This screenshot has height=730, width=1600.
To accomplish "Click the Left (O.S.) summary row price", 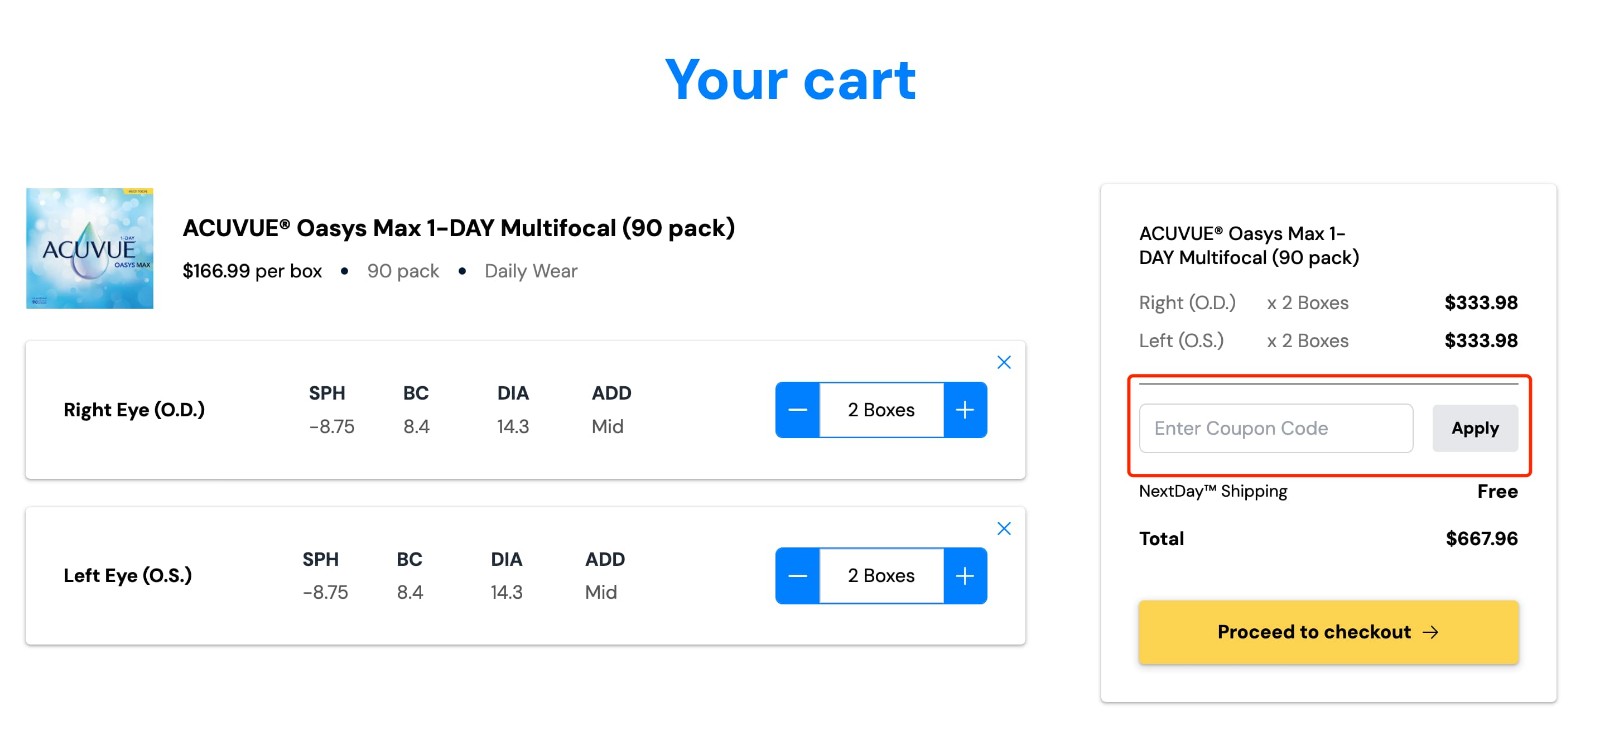I will 1482,340.
